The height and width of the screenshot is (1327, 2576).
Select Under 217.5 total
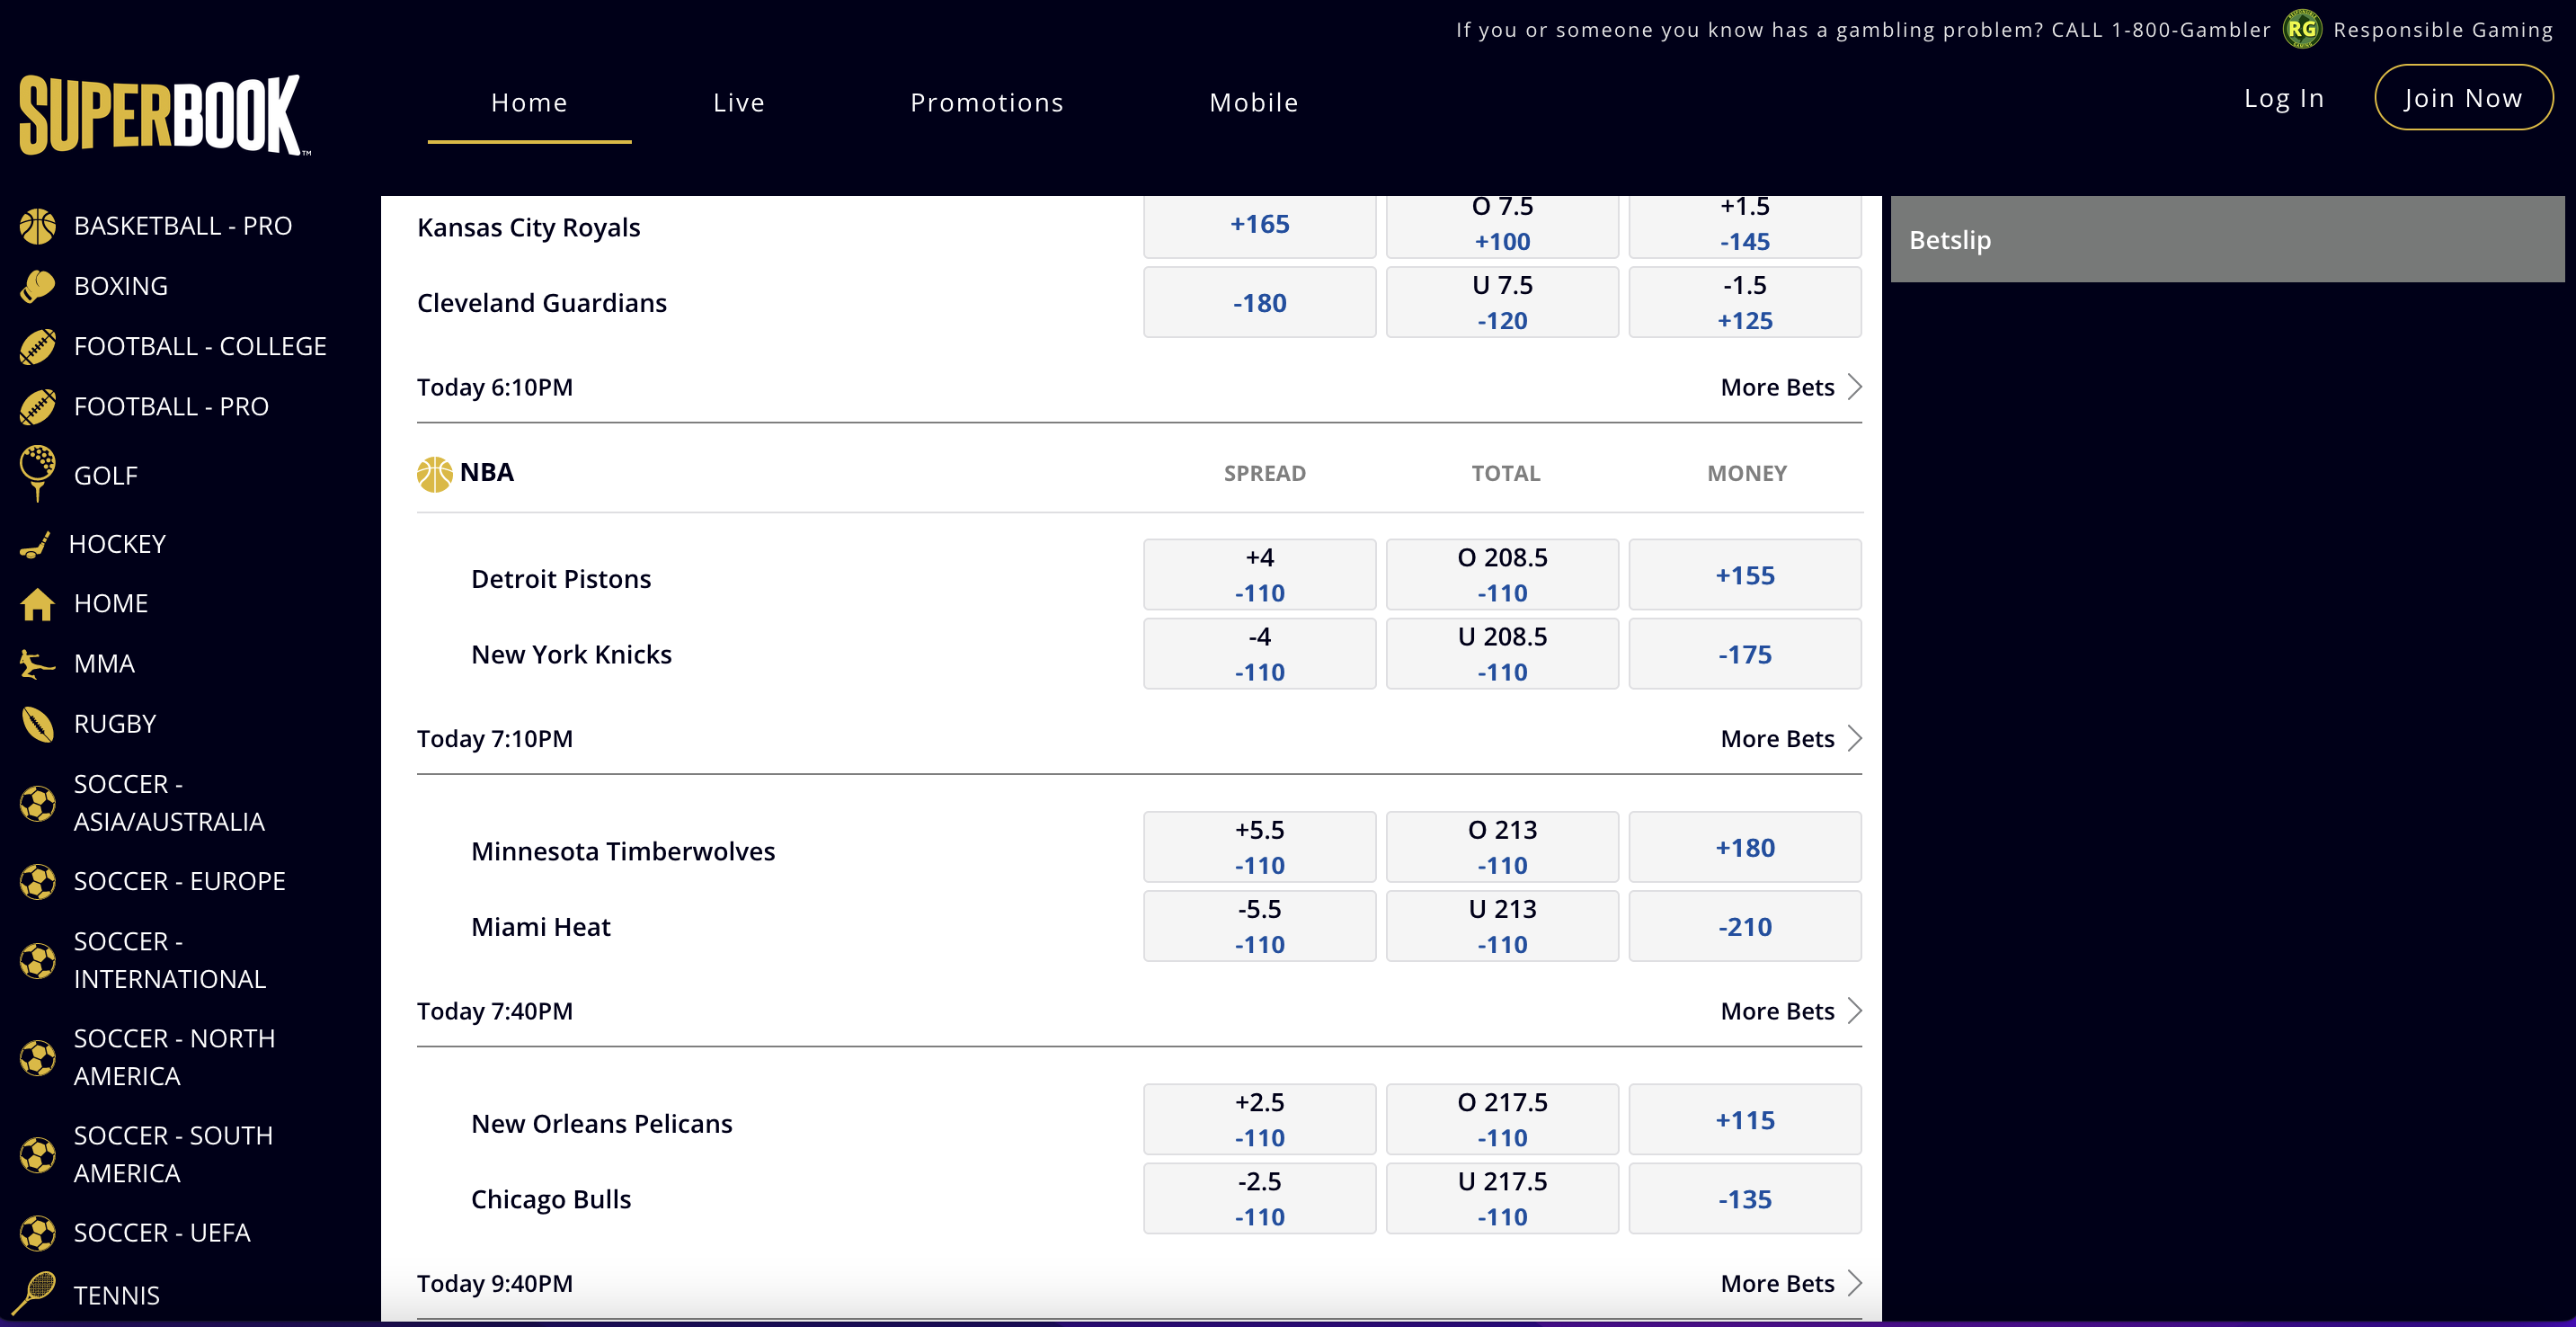1502,1199
